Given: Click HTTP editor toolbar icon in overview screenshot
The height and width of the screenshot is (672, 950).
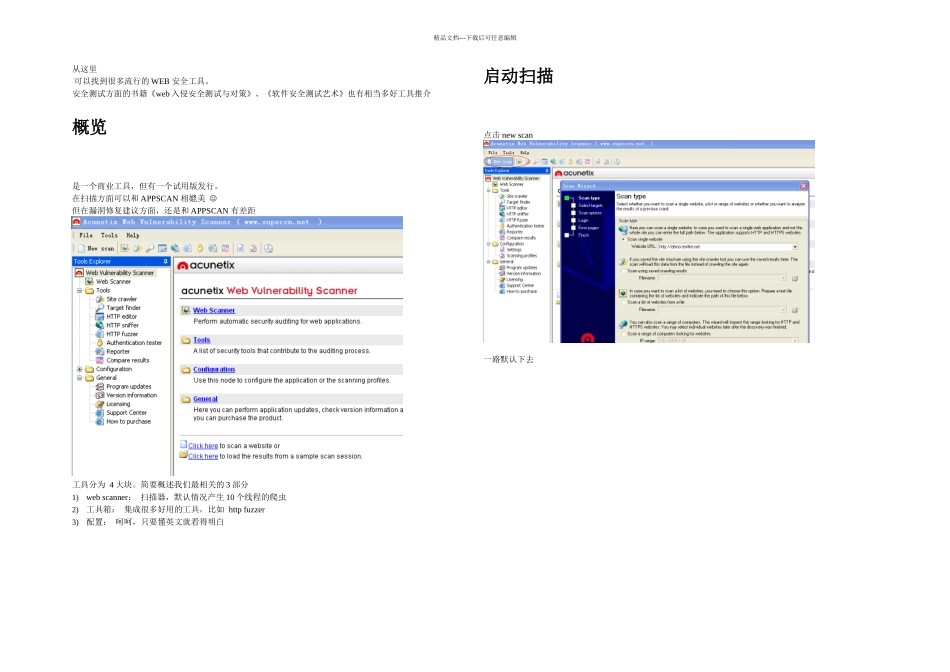Looking at the screenshot, I should pos(162,248).
